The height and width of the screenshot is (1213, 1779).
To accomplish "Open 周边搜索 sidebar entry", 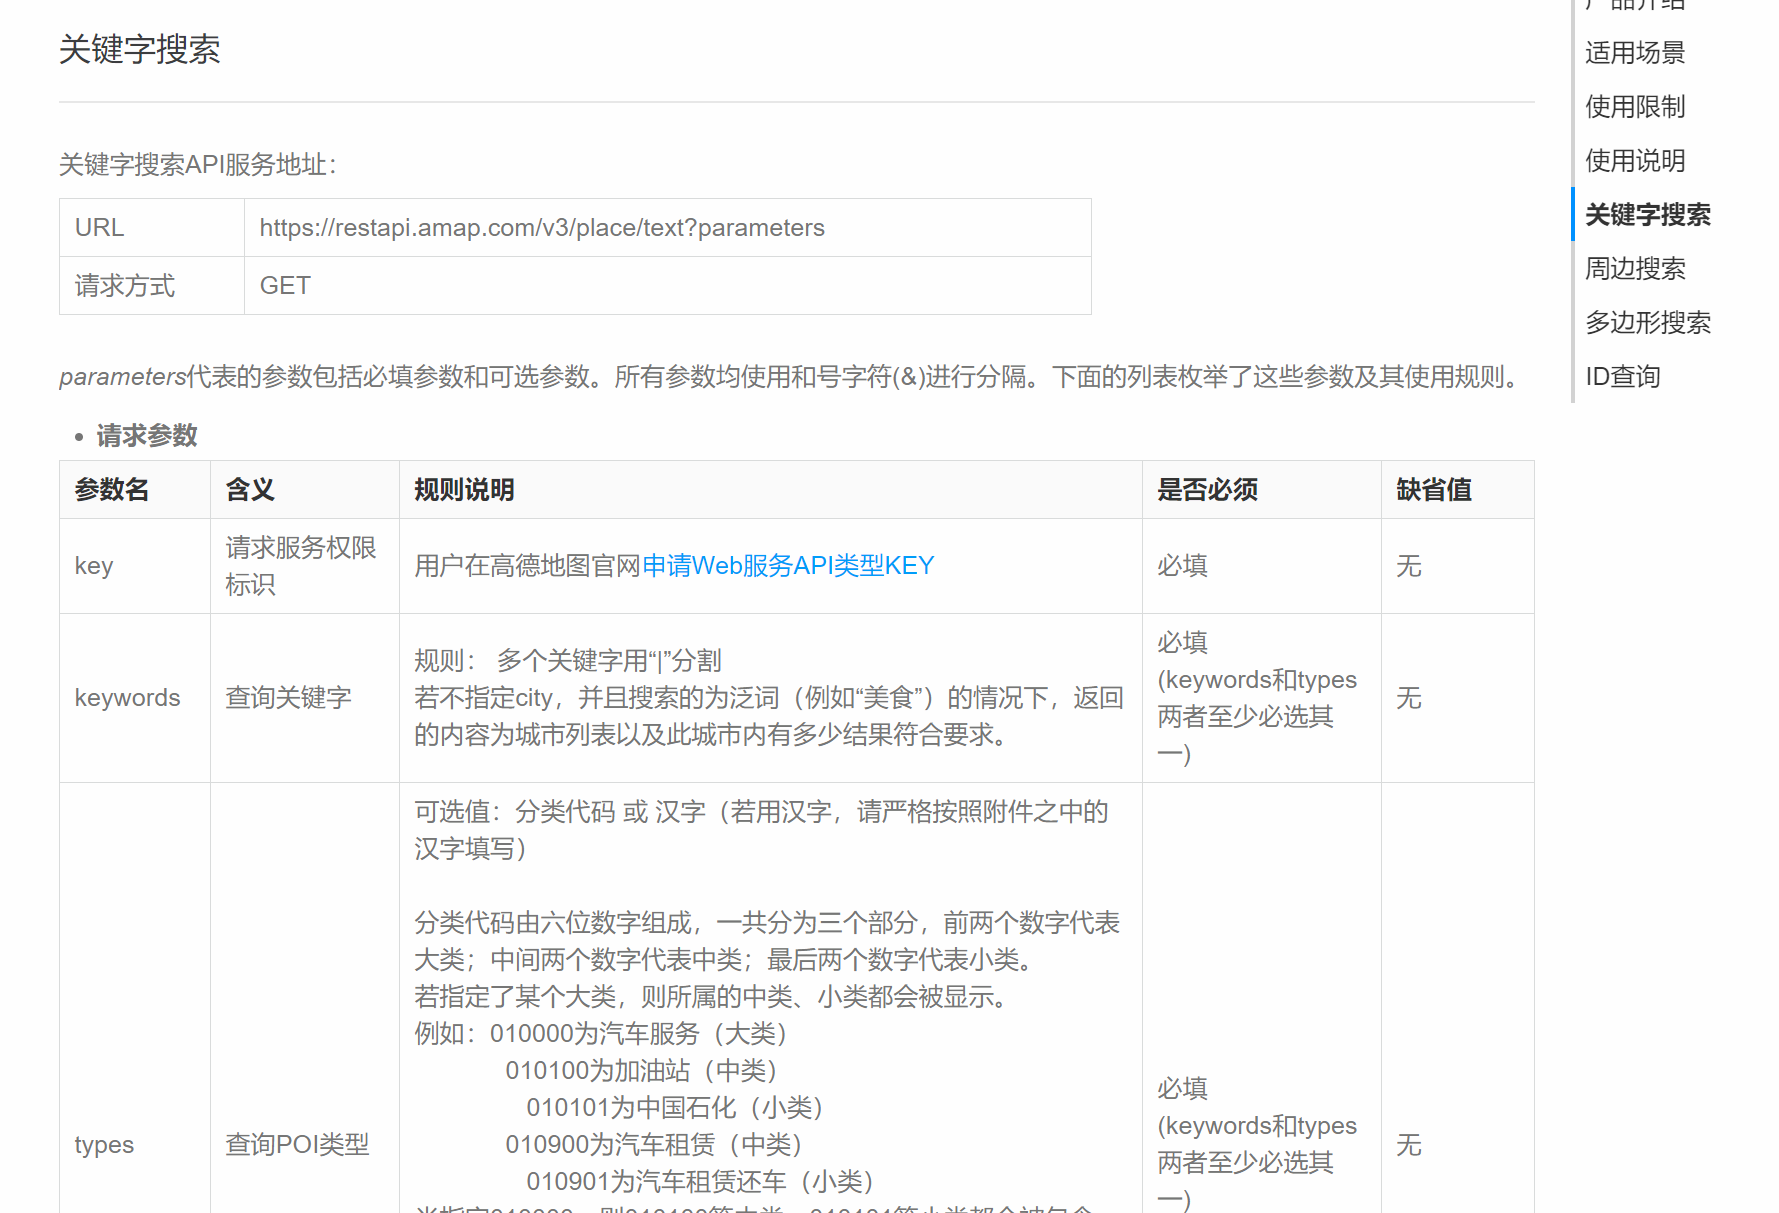I will 1635,268.
